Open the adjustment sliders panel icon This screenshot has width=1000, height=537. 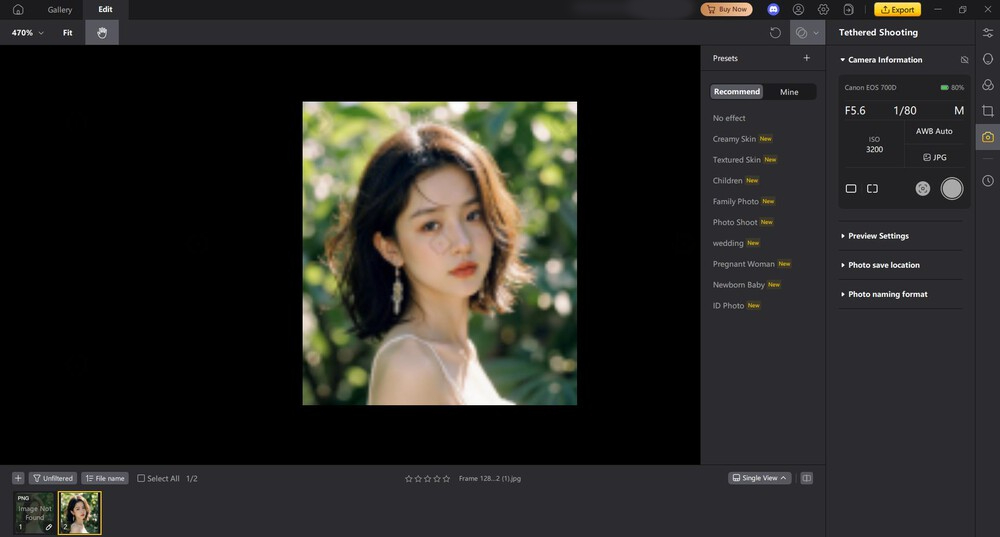pyautogui.click(x=987, y=33)
